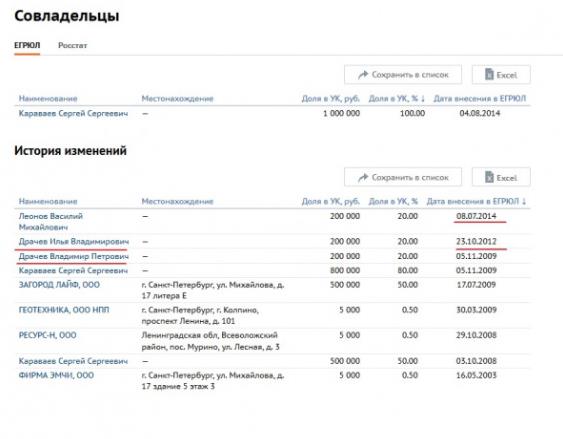This screenshot has height=439, width=563.
Task: Click date 16.05.2003 in history
Action: coord(476,375)
